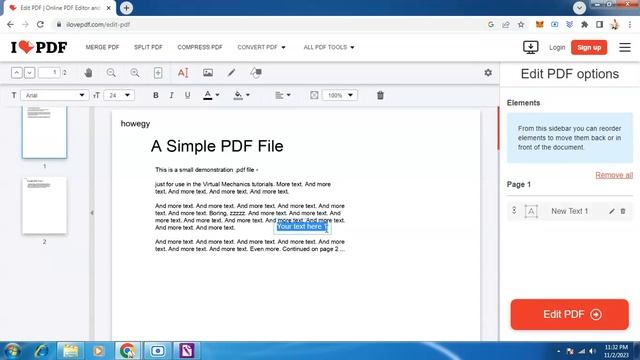Viewport: 640px width, 360px height.
Task: Delete selected element with trash icon
Action: pyautogui.click(x=380, y=95)
